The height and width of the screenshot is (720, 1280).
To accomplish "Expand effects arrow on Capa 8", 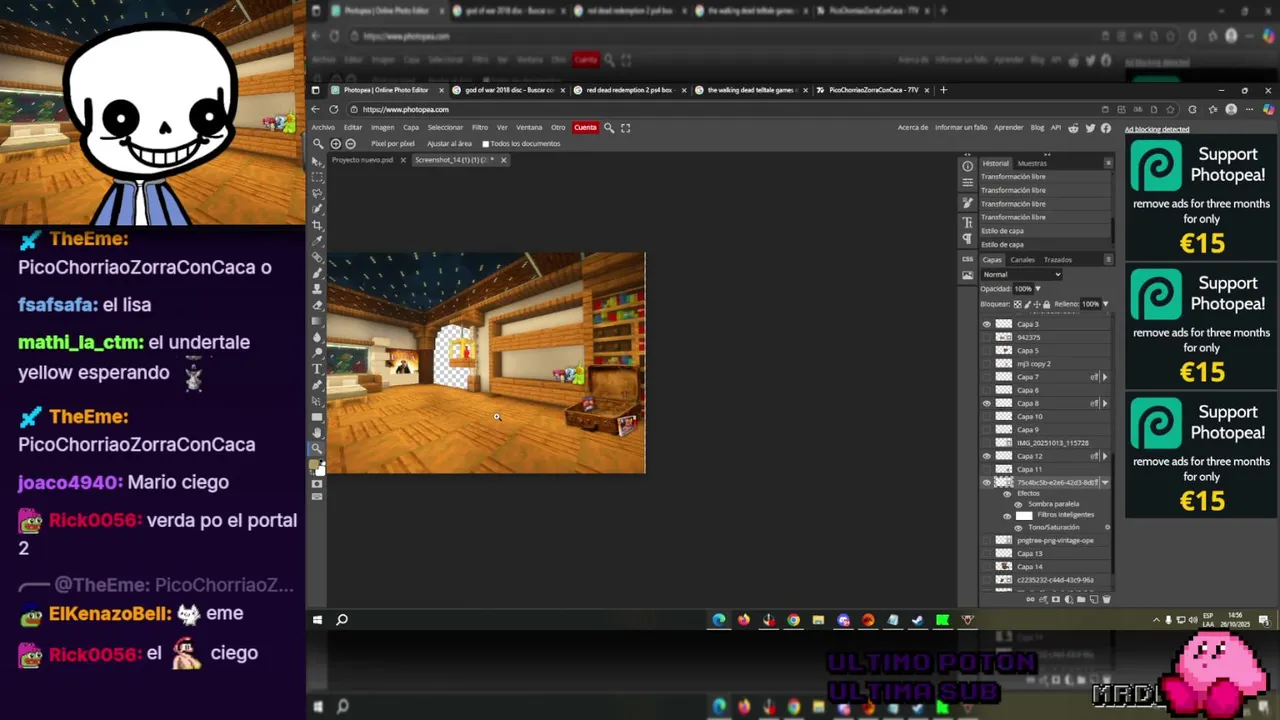I will 1105,403.
